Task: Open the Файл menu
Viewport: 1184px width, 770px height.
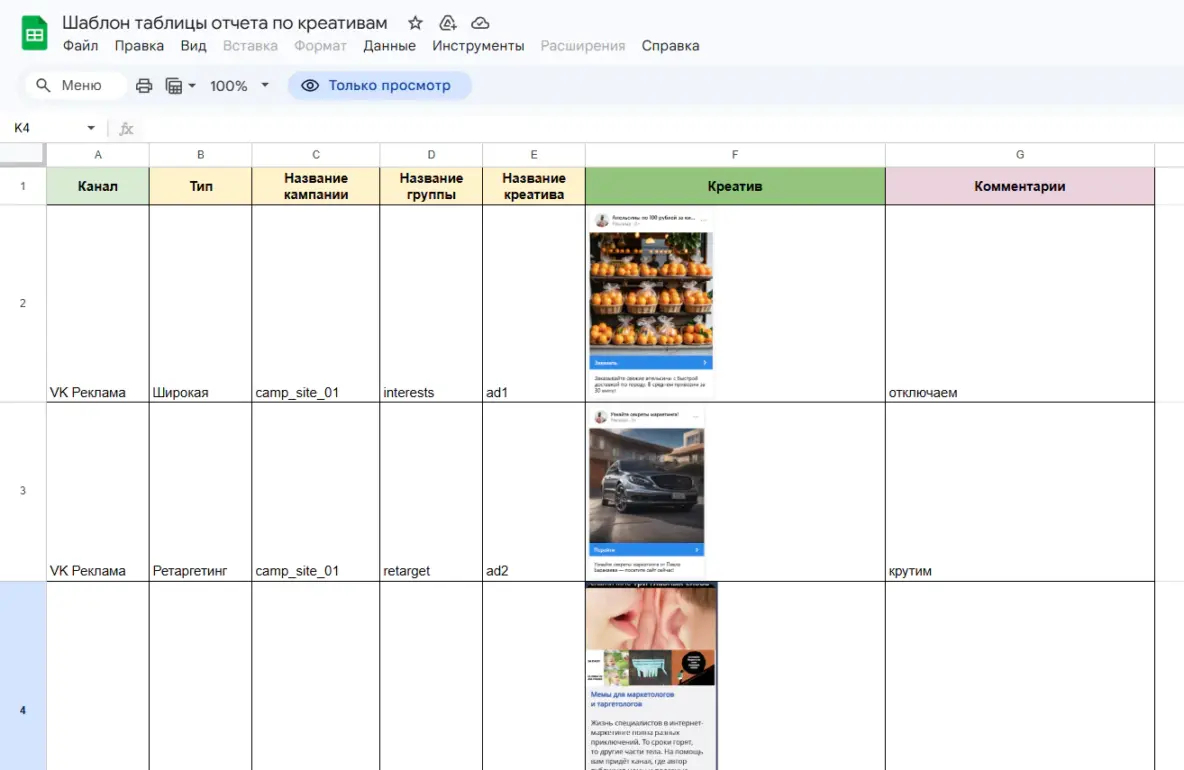Action: click(80, 46)
